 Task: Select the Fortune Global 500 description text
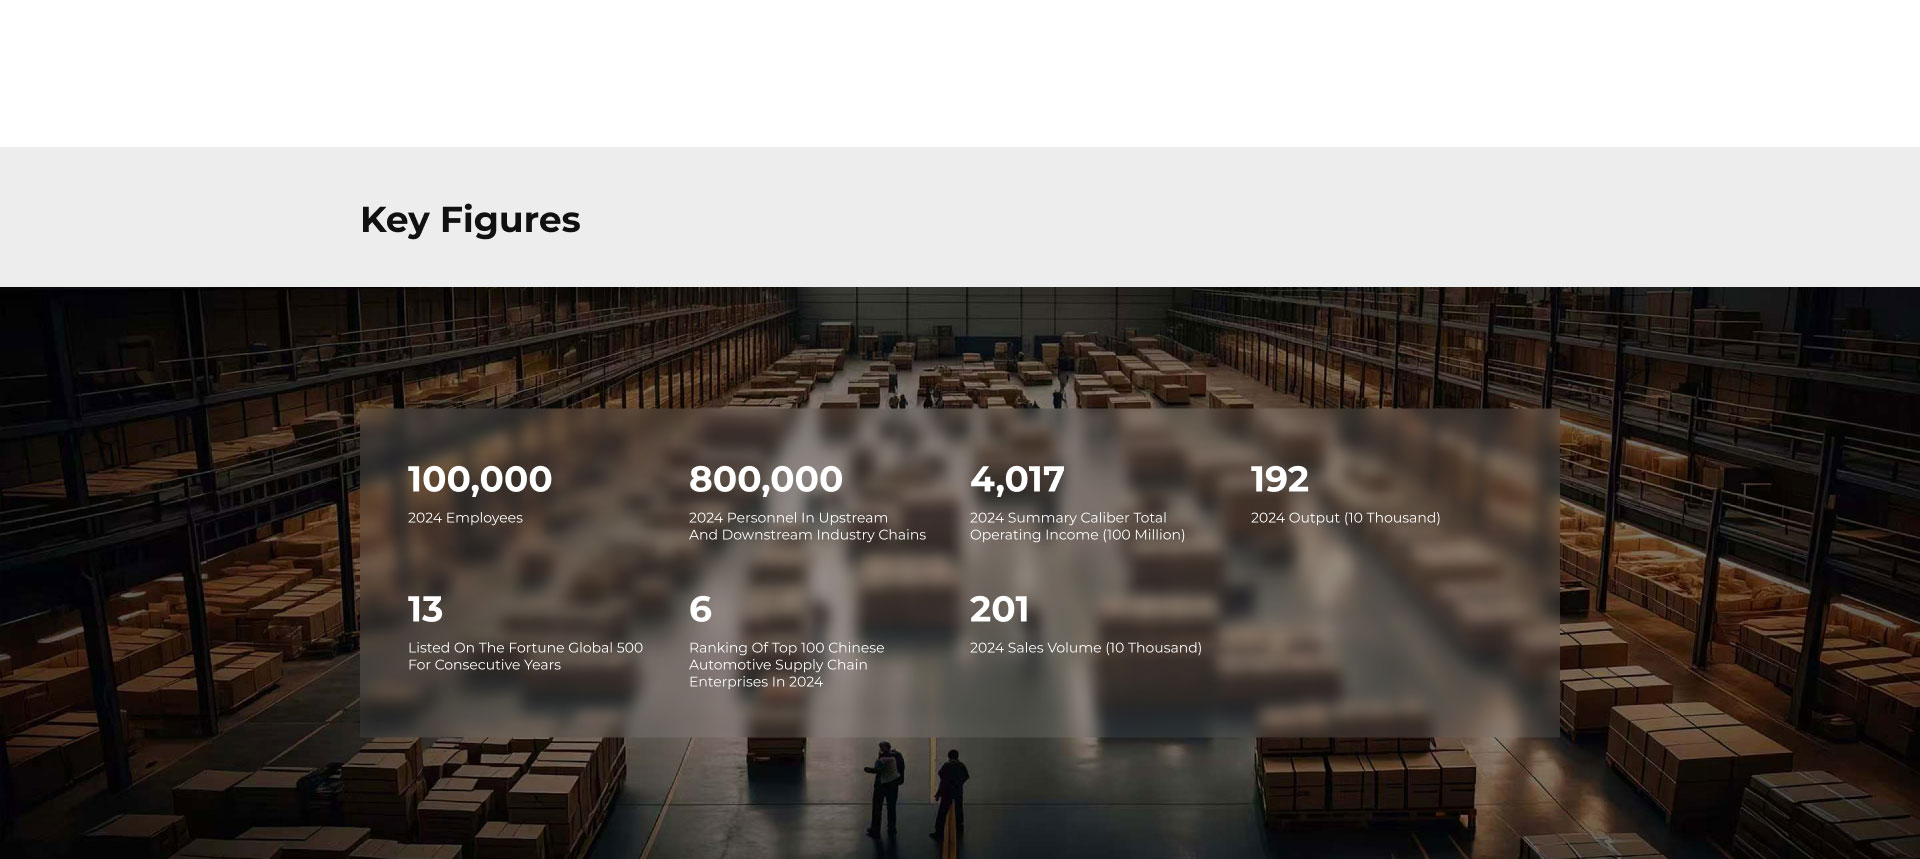point(524,656)
